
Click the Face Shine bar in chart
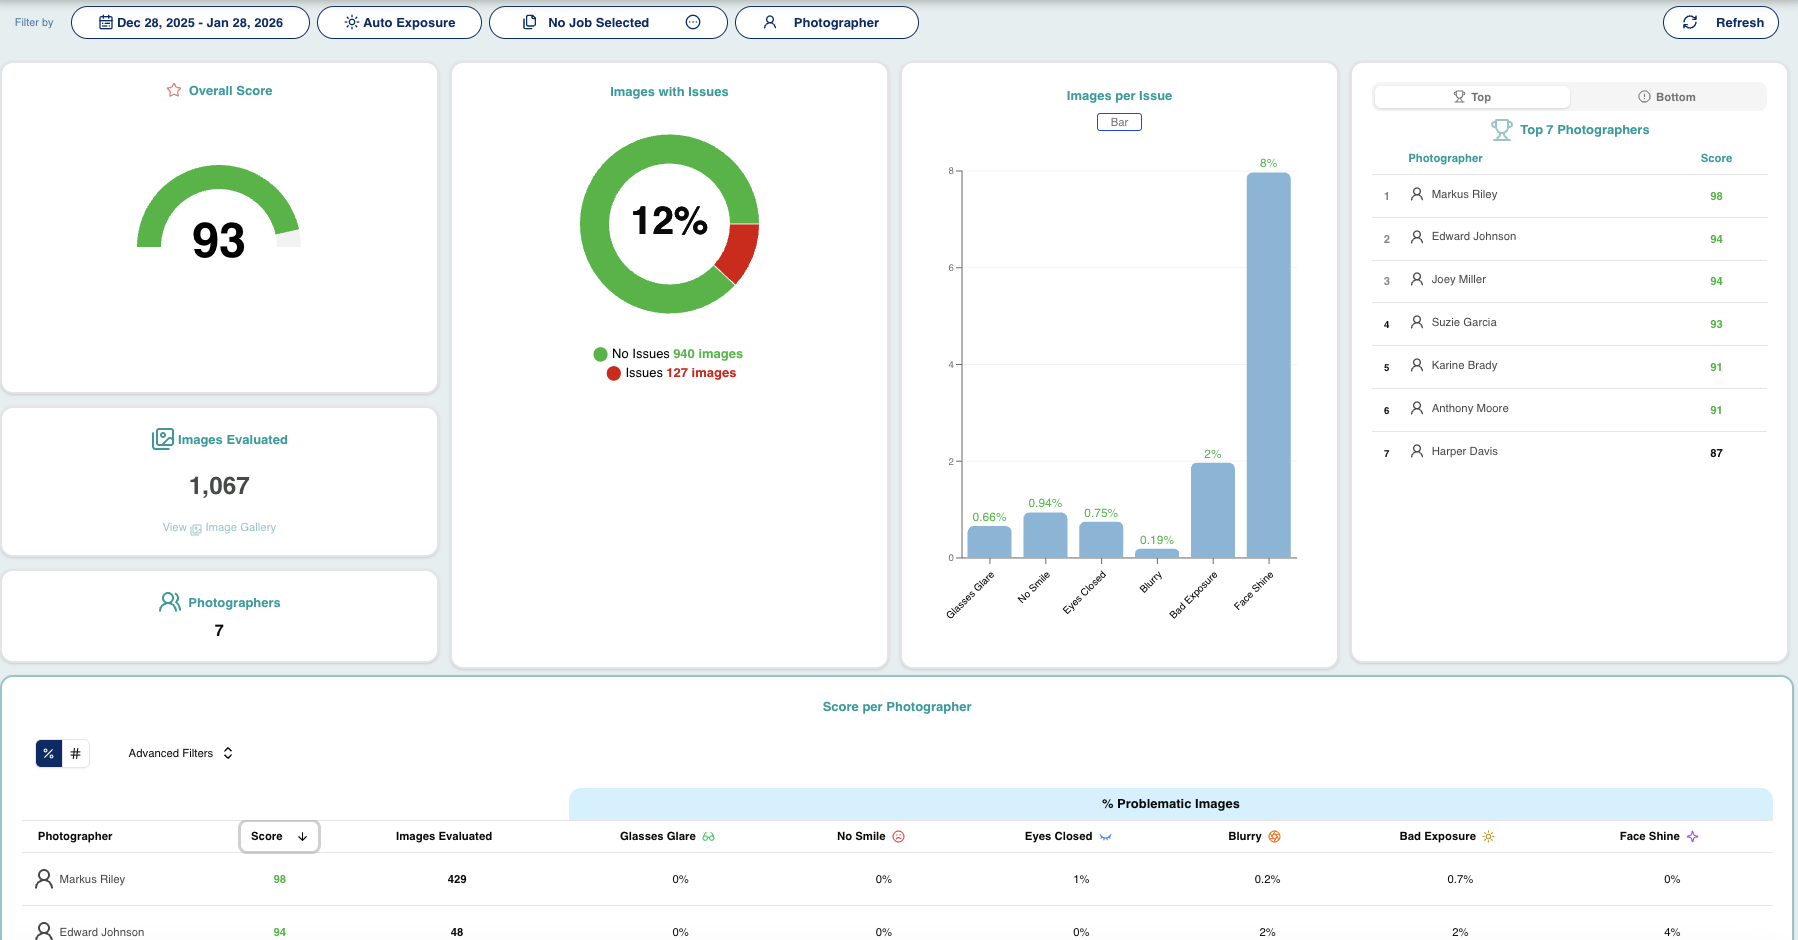click(1269, 365)
